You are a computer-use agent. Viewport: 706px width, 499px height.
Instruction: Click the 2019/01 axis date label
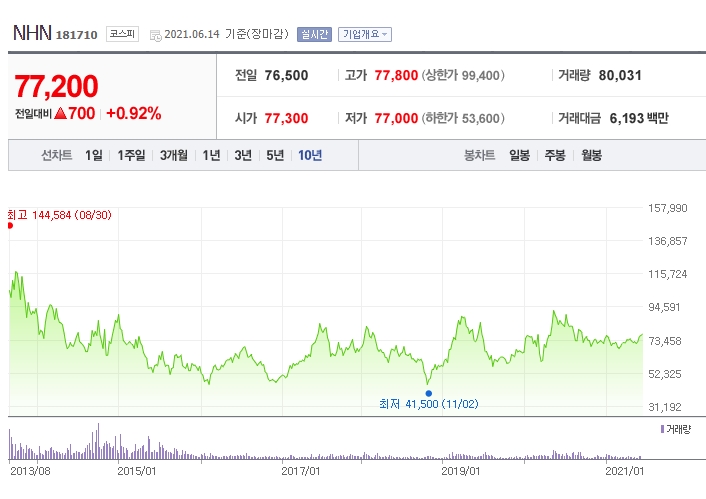461,471
